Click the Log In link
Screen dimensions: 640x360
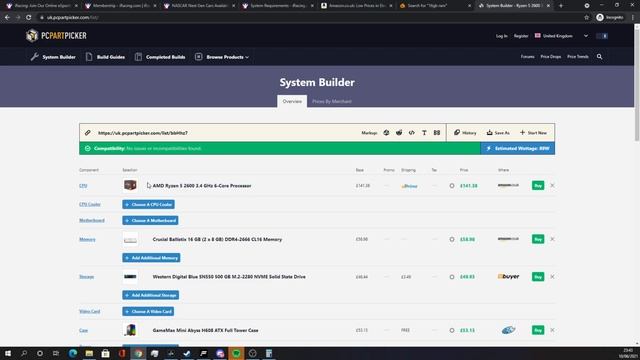coord(502,36)
